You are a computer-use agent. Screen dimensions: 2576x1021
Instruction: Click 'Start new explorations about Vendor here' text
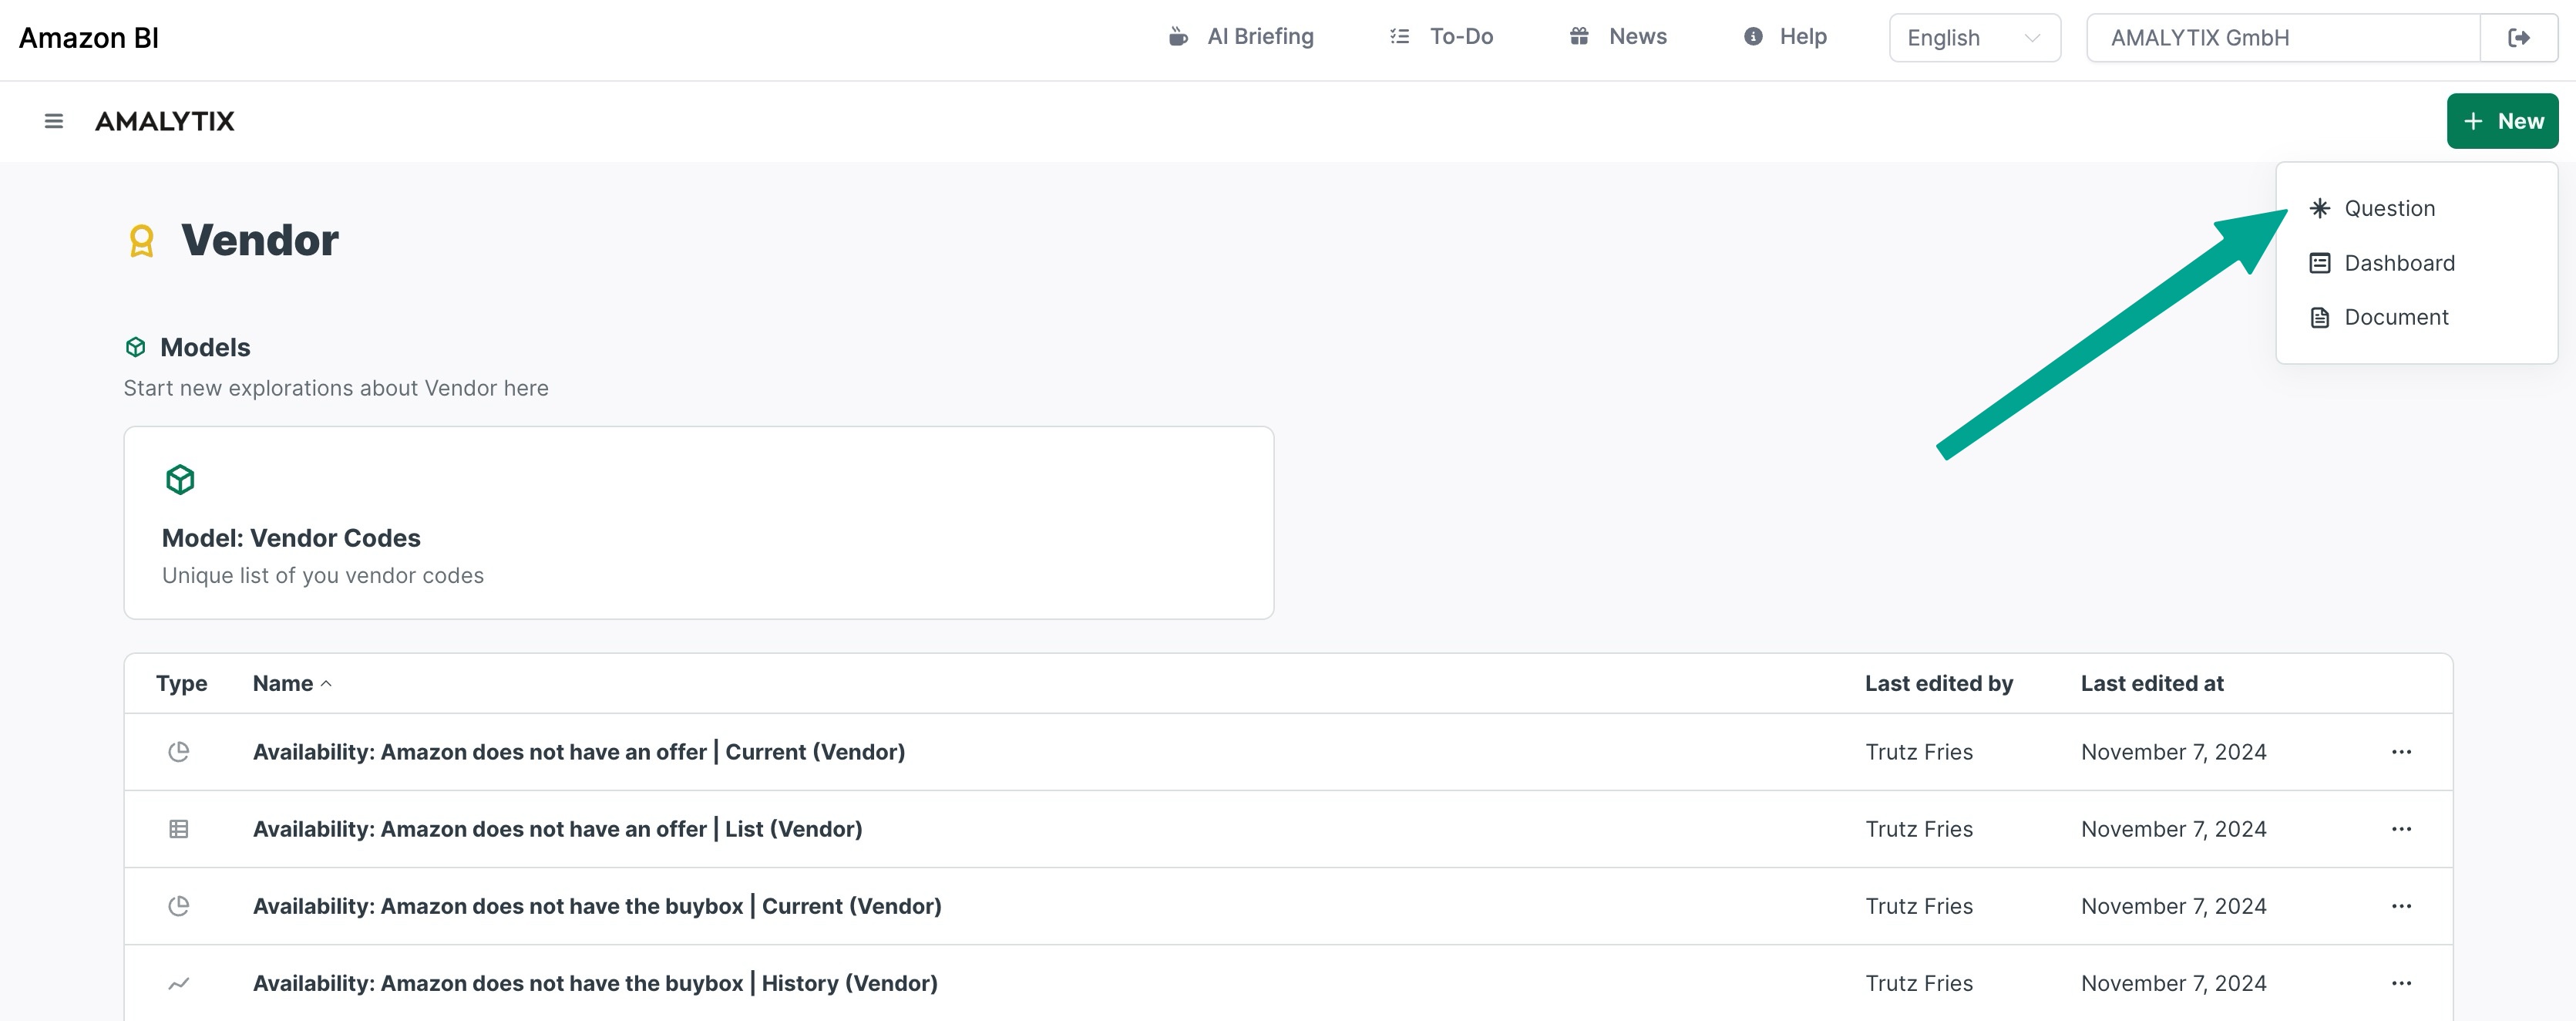(336, 388)
